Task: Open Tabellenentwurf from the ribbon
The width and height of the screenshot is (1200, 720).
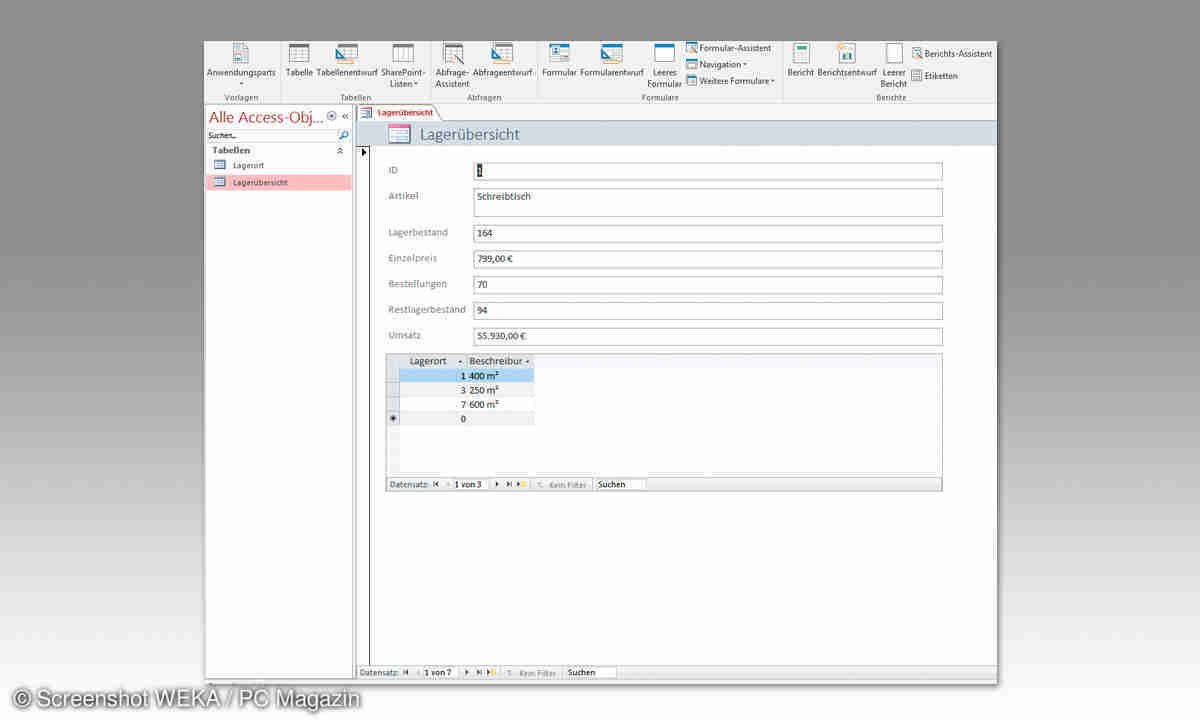Action: [x=347, y=55]
